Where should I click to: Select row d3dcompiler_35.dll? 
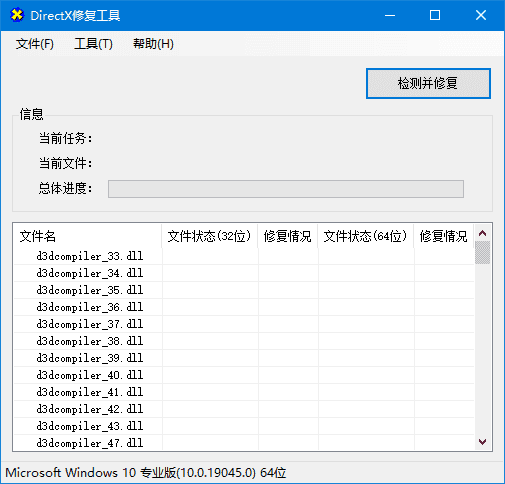point(244,290)
